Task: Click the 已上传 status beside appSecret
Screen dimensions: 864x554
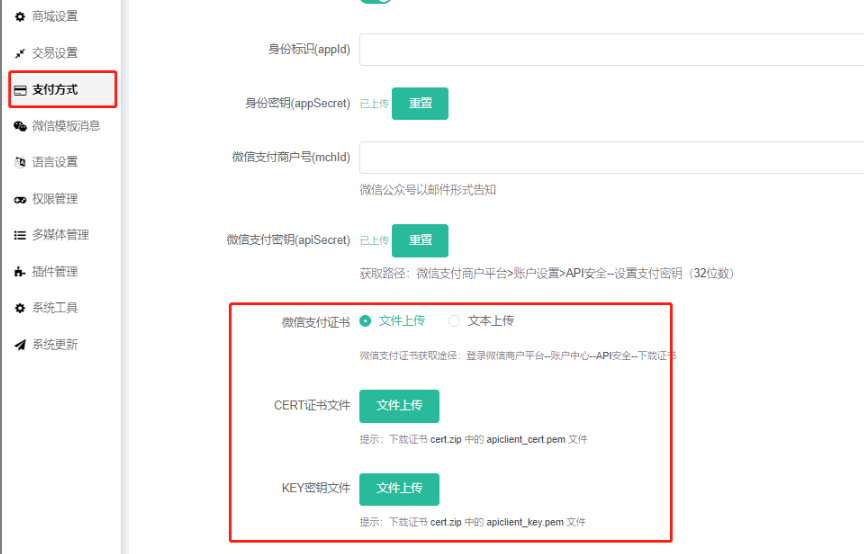Action: [374, 104]
